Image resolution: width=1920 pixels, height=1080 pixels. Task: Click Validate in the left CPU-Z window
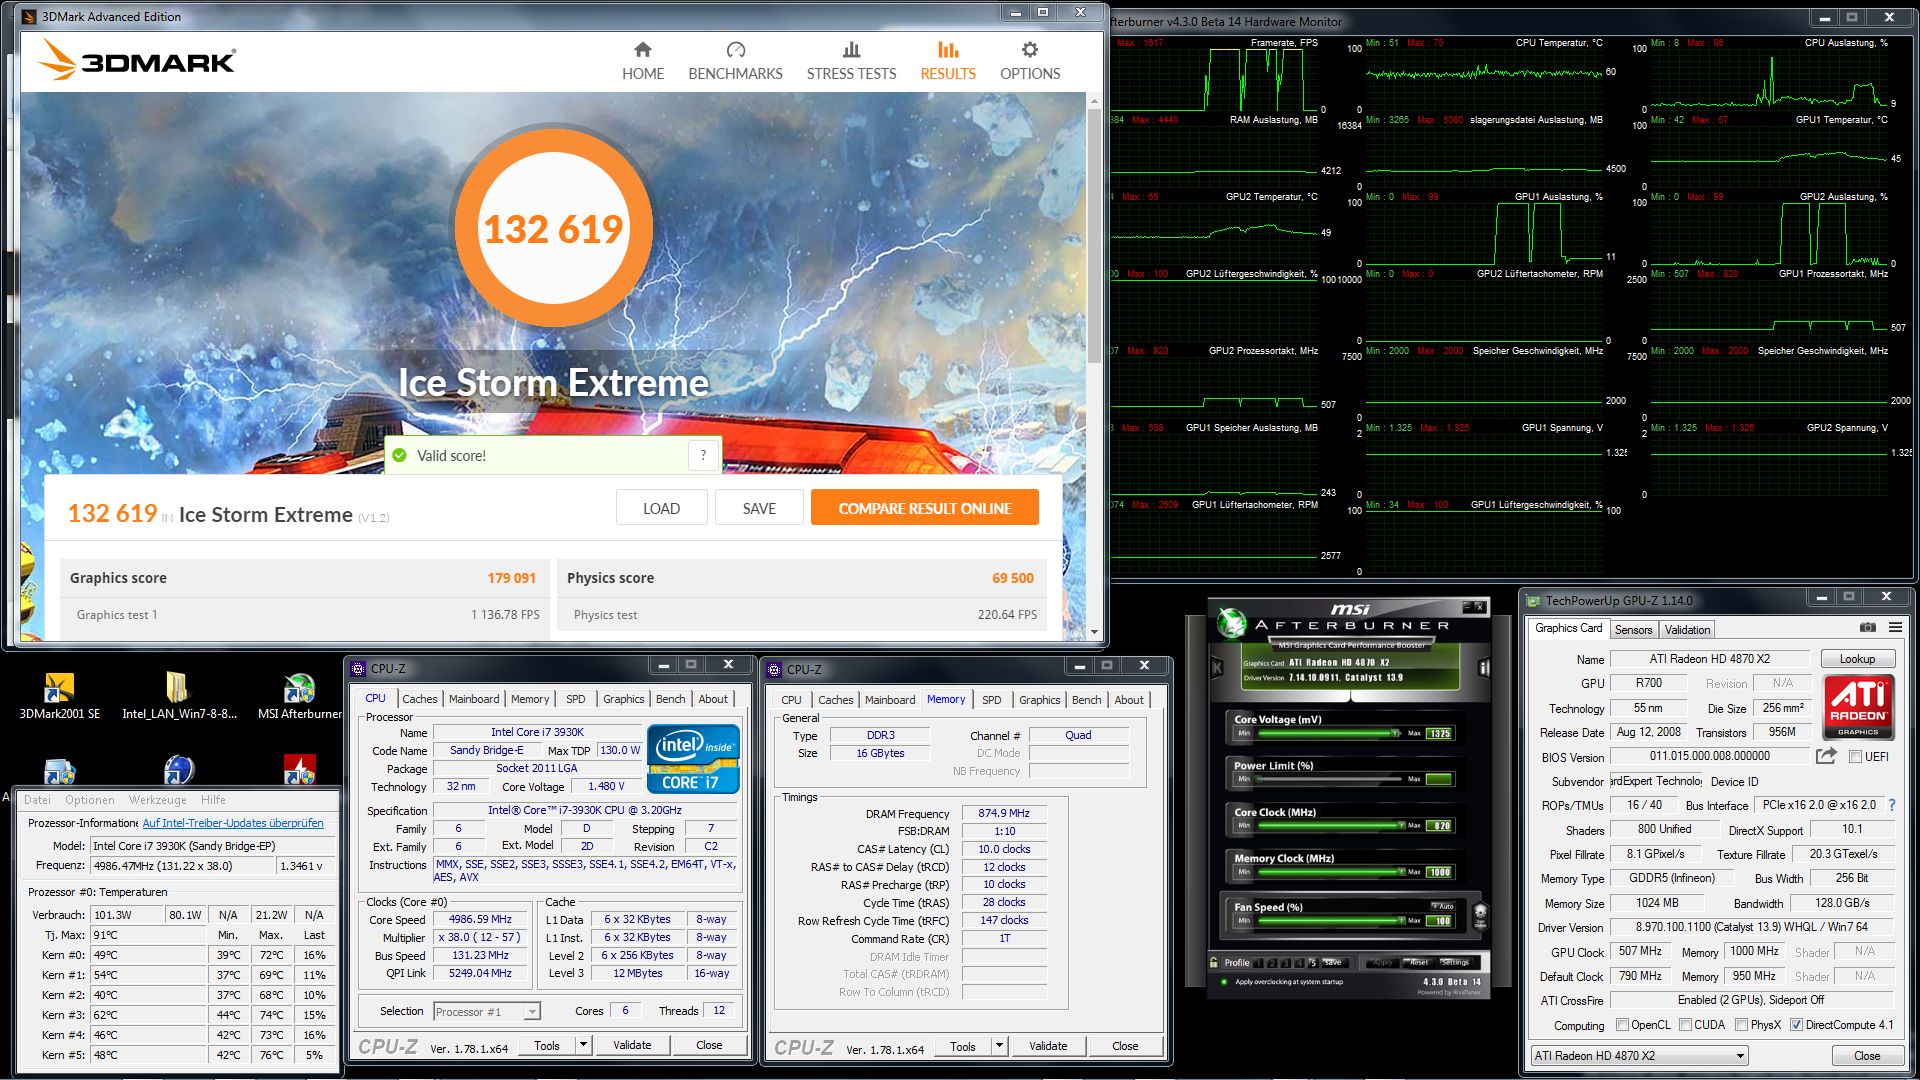pyautogui.click(x=632, y=1045)
